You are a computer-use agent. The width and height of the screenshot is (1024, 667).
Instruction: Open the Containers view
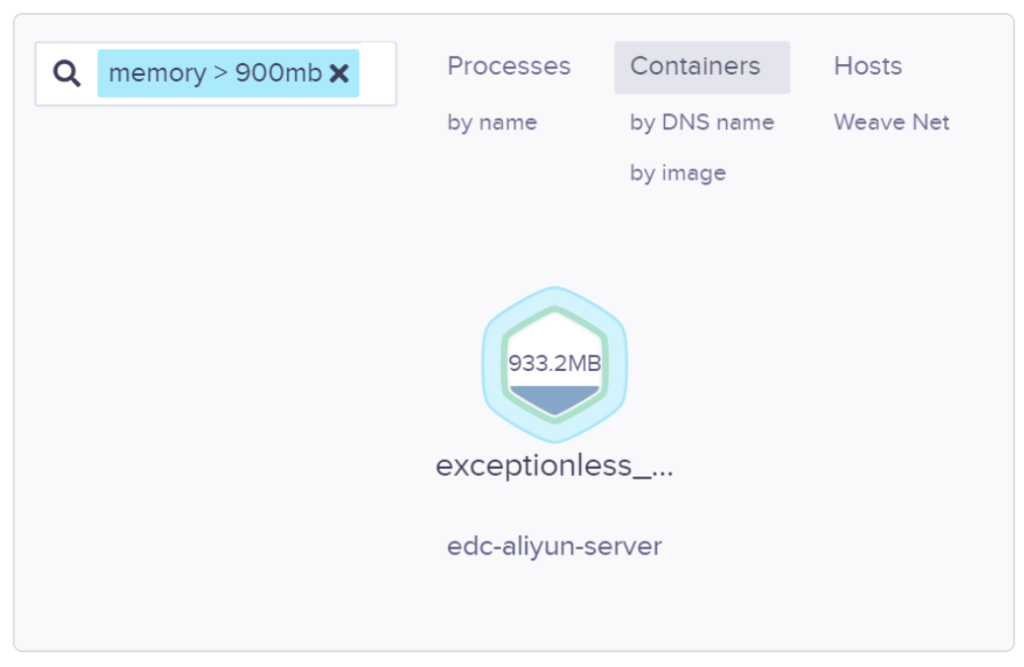pyautogui.click(x=702, y=67)
